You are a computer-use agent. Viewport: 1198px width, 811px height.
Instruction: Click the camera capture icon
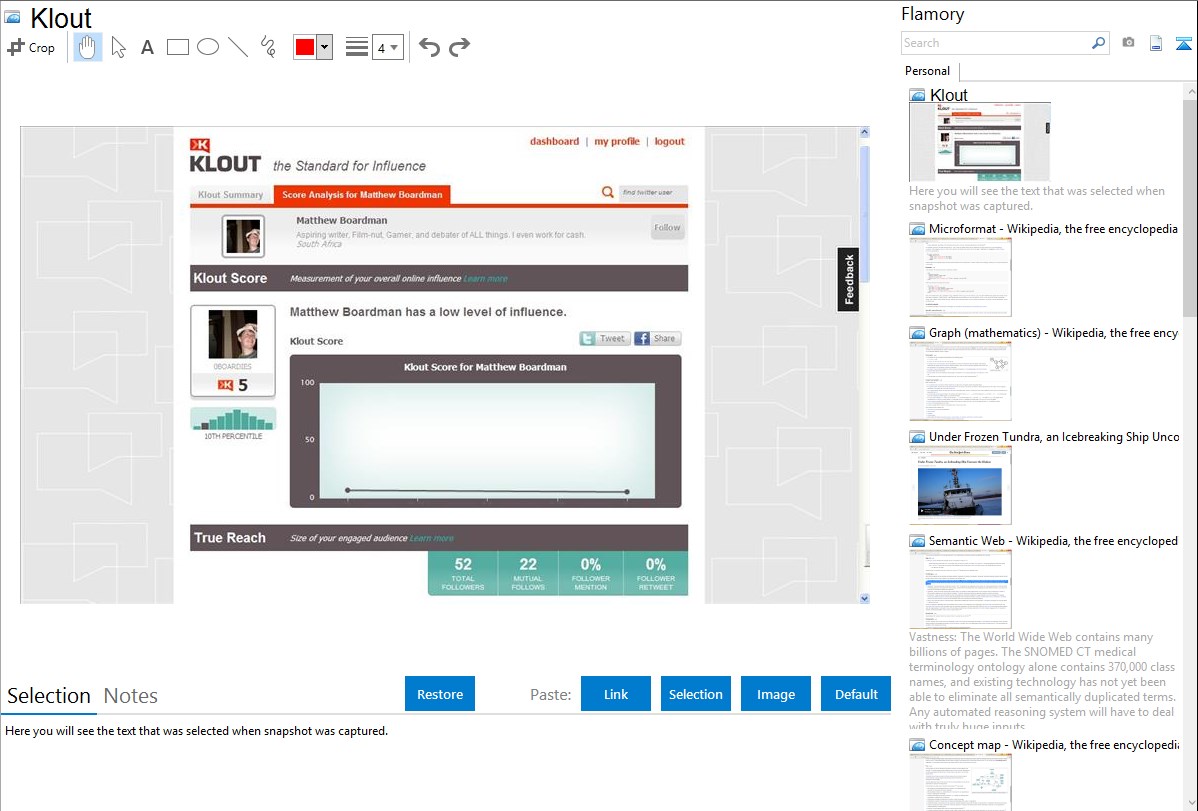1128,43
